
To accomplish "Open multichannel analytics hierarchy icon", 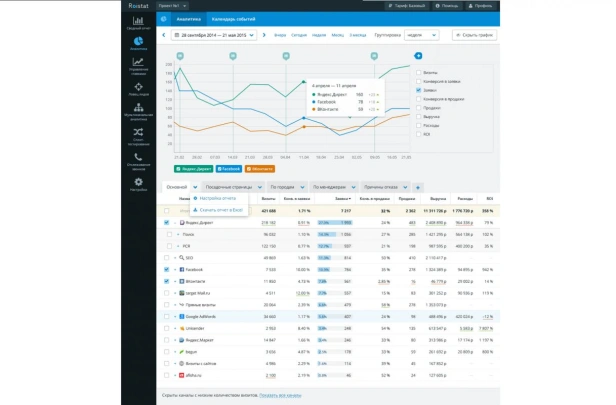I will point(138,107).
